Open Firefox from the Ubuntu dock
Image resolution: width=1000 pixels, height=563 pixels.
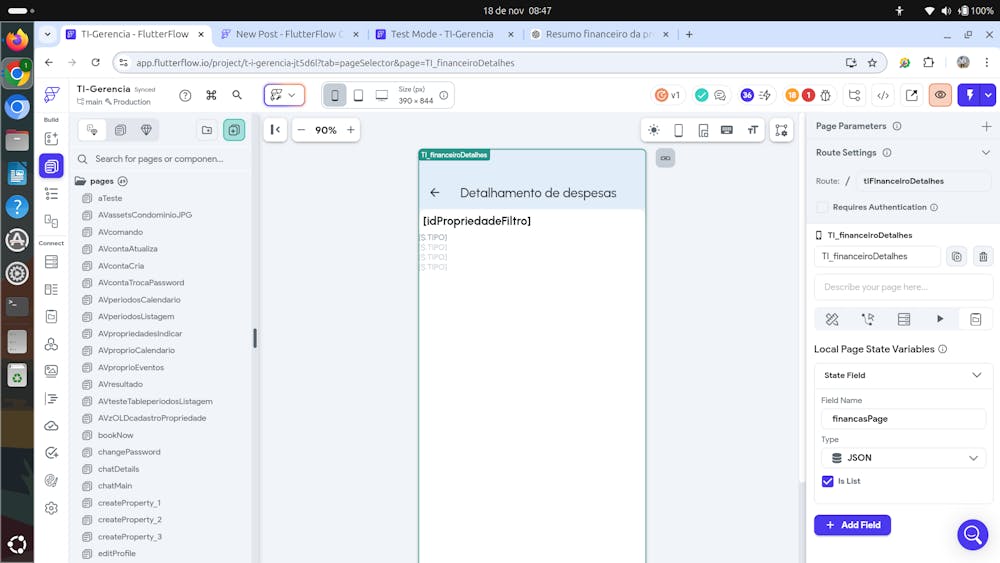pyautogui.click(x=17, y=40)
